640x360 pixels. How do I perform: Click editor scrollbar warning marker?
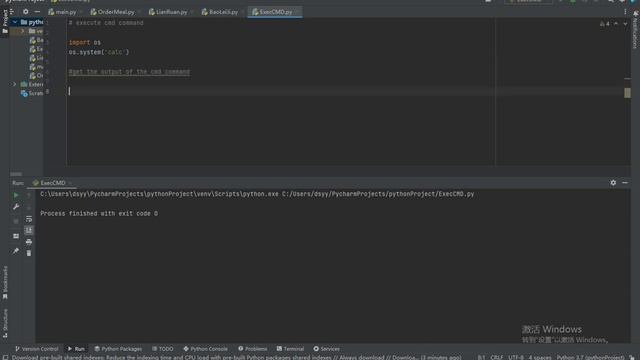tap(627, 93)
